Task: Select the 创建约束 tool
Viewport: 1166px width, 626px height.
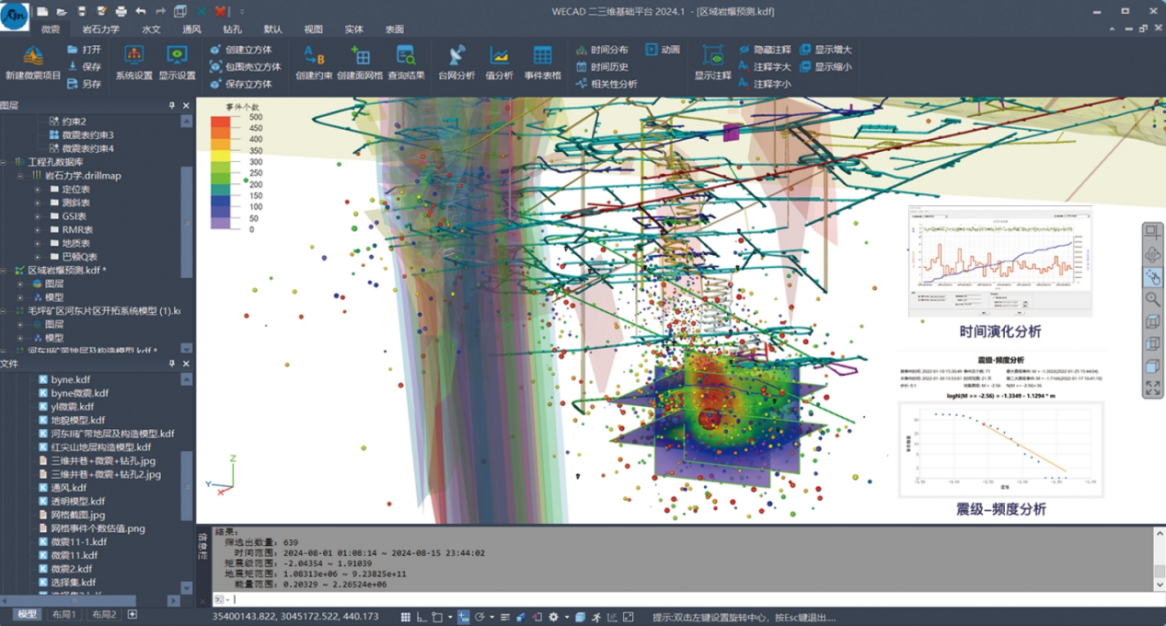Action: (314, 60)
